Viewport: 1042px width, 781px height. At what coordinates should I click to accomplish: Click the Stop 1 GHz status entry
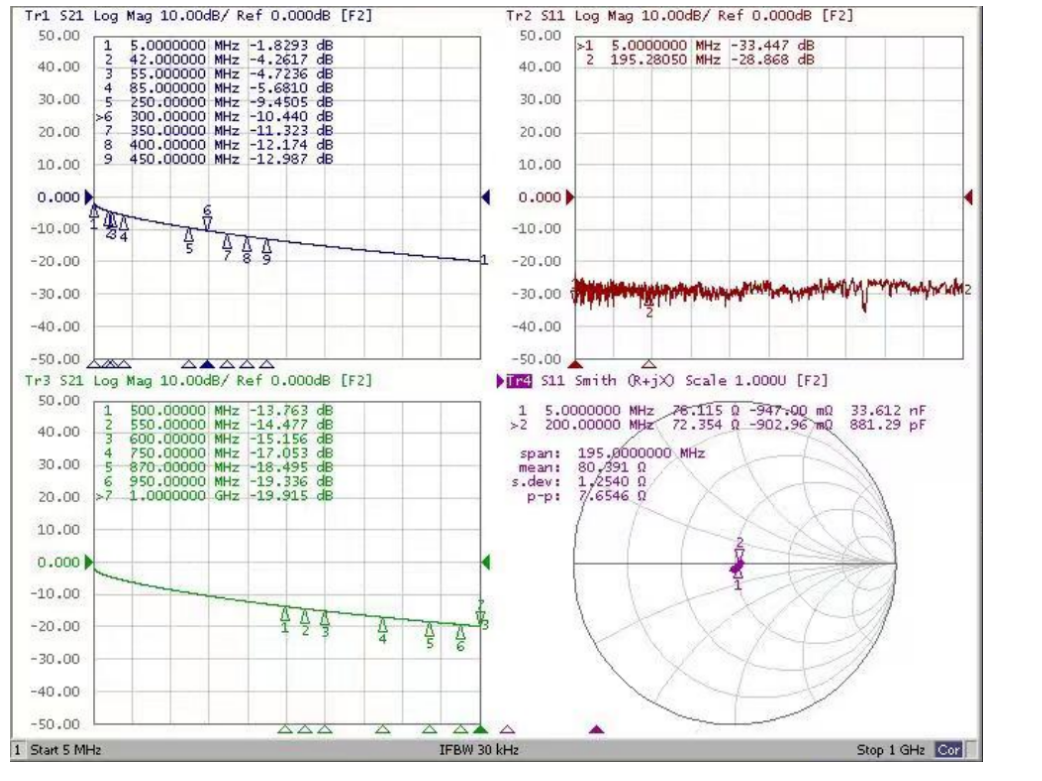pyautogui.click(x=890, y=750)
